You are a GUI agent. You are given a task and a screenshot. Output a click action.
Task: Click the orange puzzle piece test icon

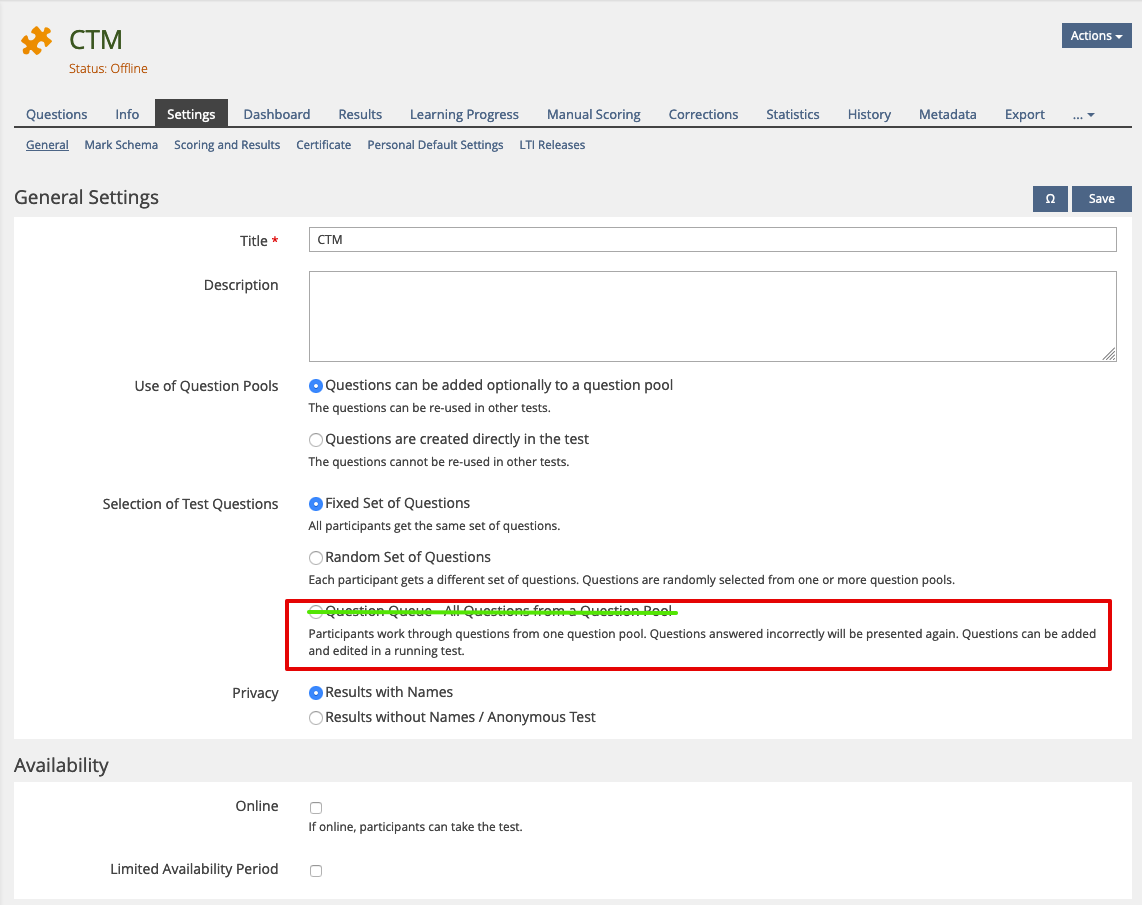37,41
